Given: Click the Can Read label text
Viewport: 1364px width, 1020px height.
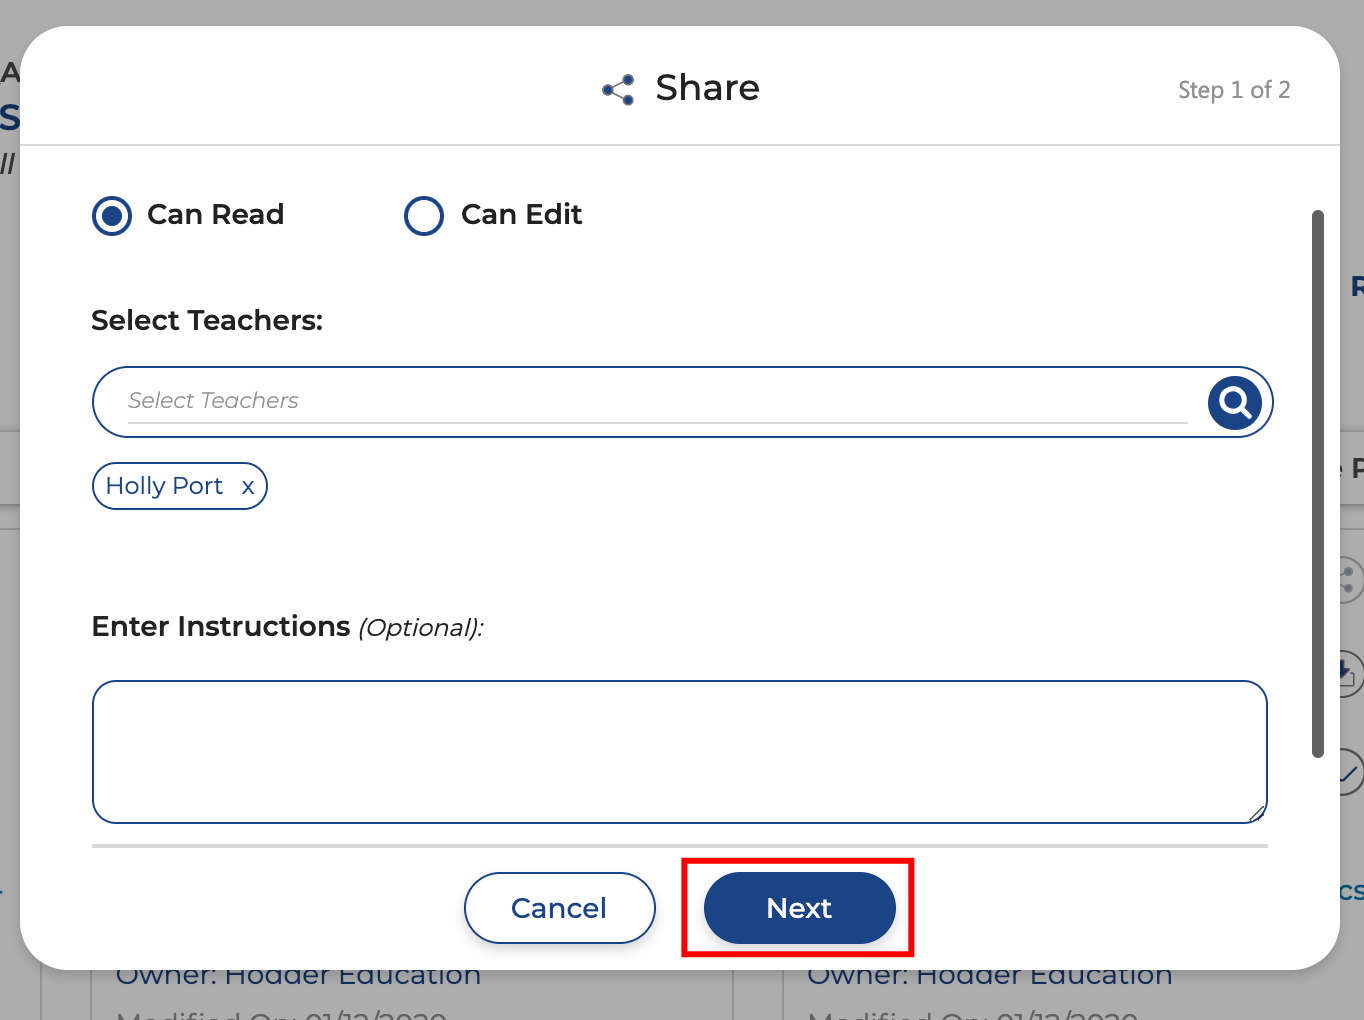Looking at the screenshot, I should tap(215, 215).
